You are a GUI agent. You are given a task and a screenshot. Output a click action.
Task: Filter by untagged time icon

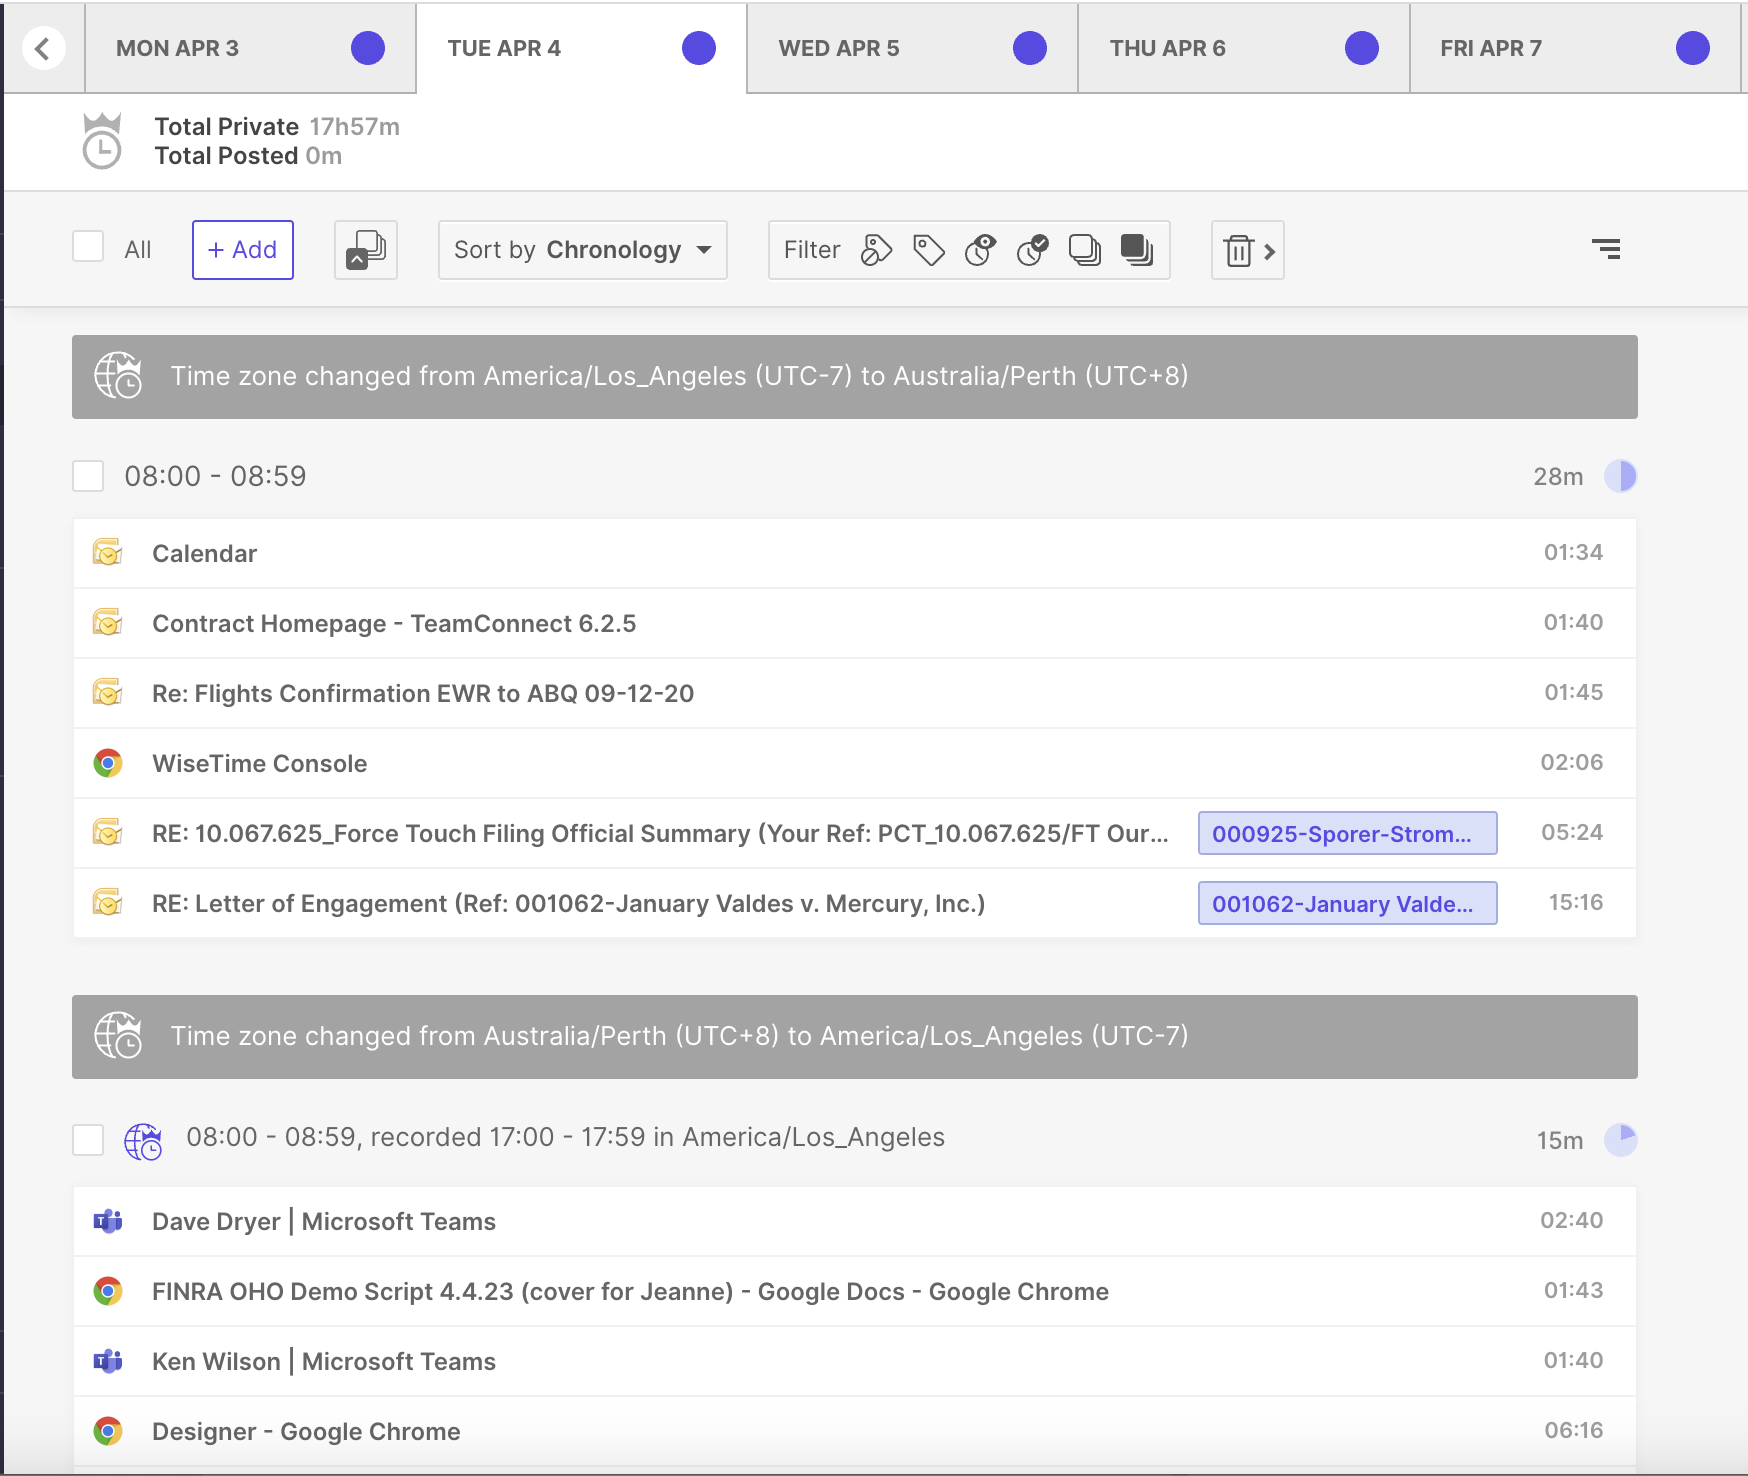tap(981, 250)
